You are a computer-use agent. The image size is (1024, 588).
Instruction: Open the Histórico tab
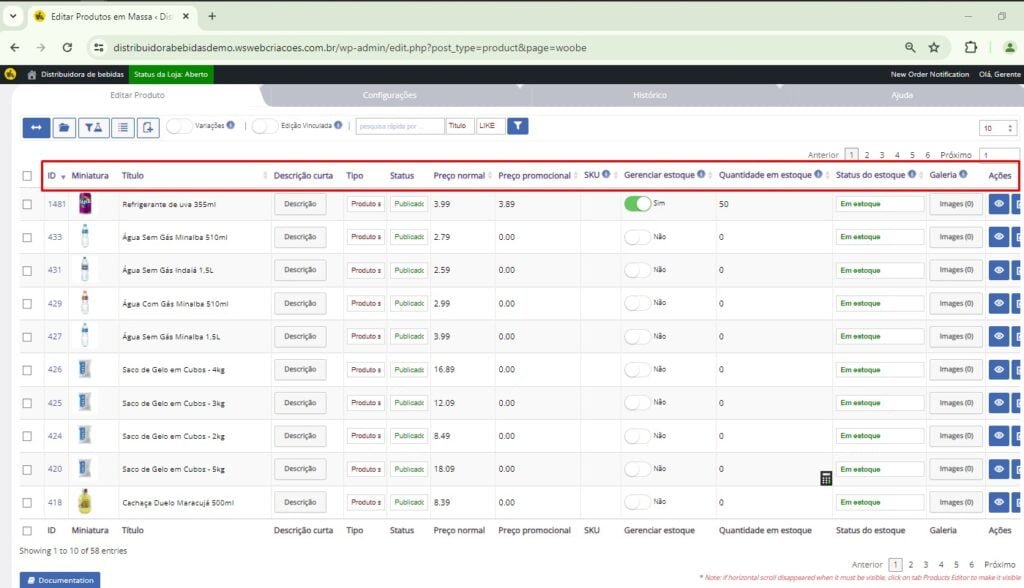point(650,96)
